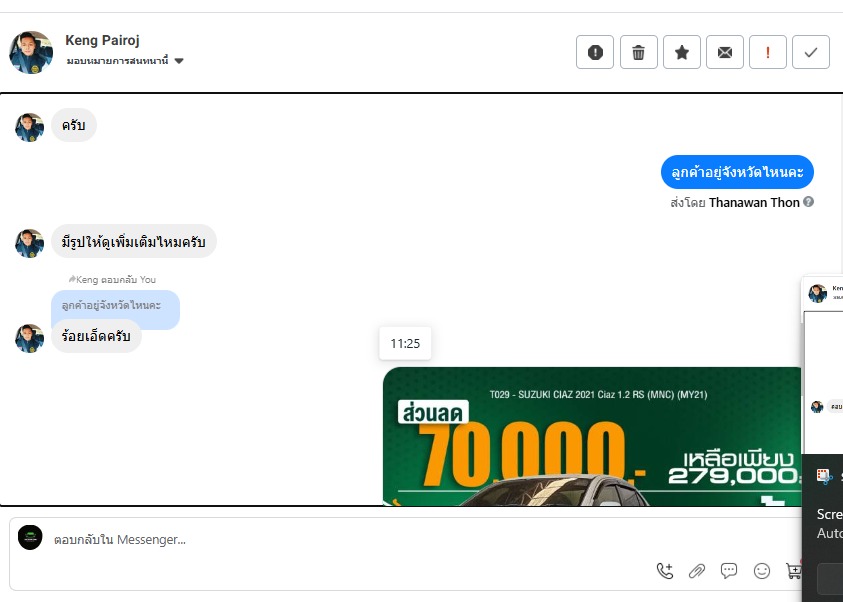
Task: Delete conversation with trash icon
Action: 639,52
